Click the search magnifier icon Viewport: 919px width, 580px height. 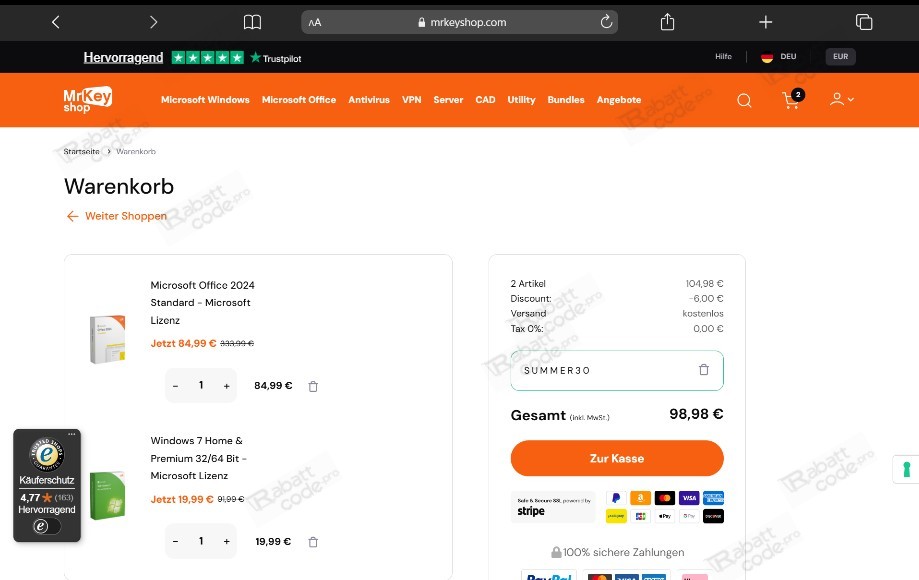point(744,100)
